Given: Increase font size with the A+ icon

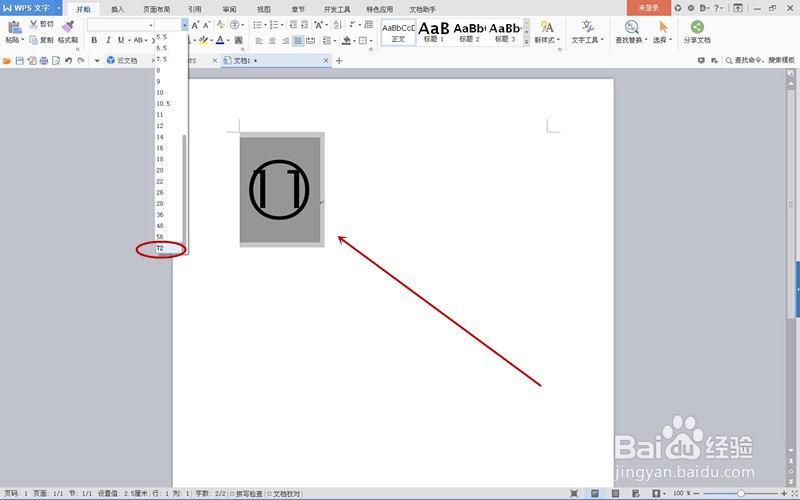Looking at the screenshot, I should coord(195,24).
